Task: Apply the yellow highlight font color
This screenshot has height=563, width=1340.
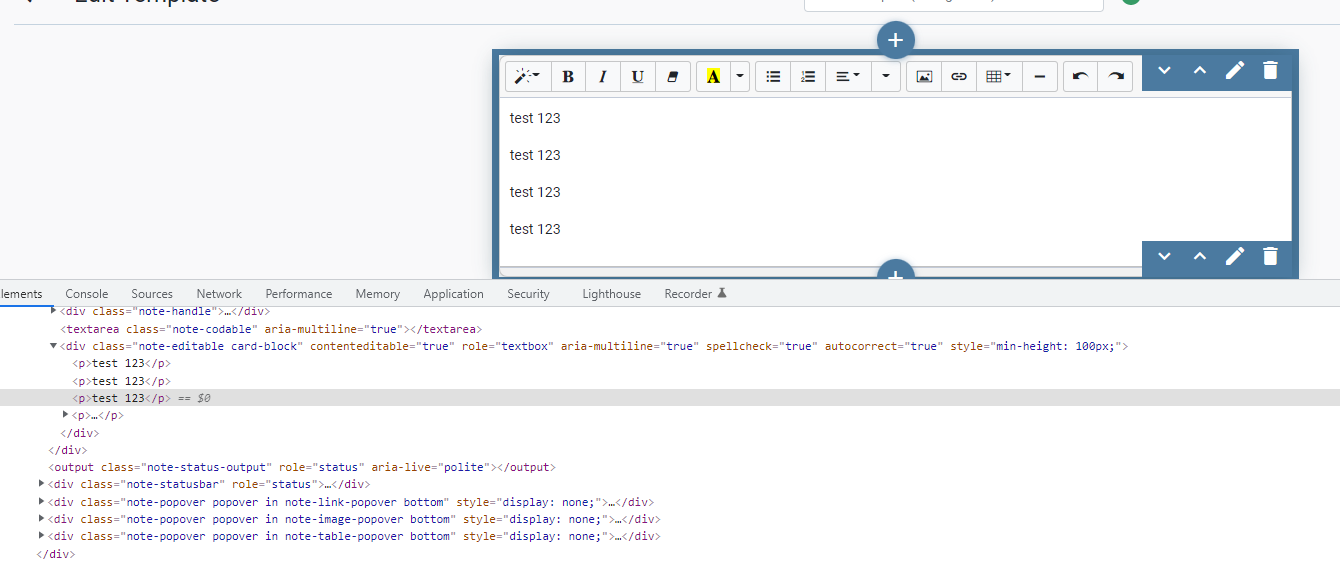Action: point(713,76)
